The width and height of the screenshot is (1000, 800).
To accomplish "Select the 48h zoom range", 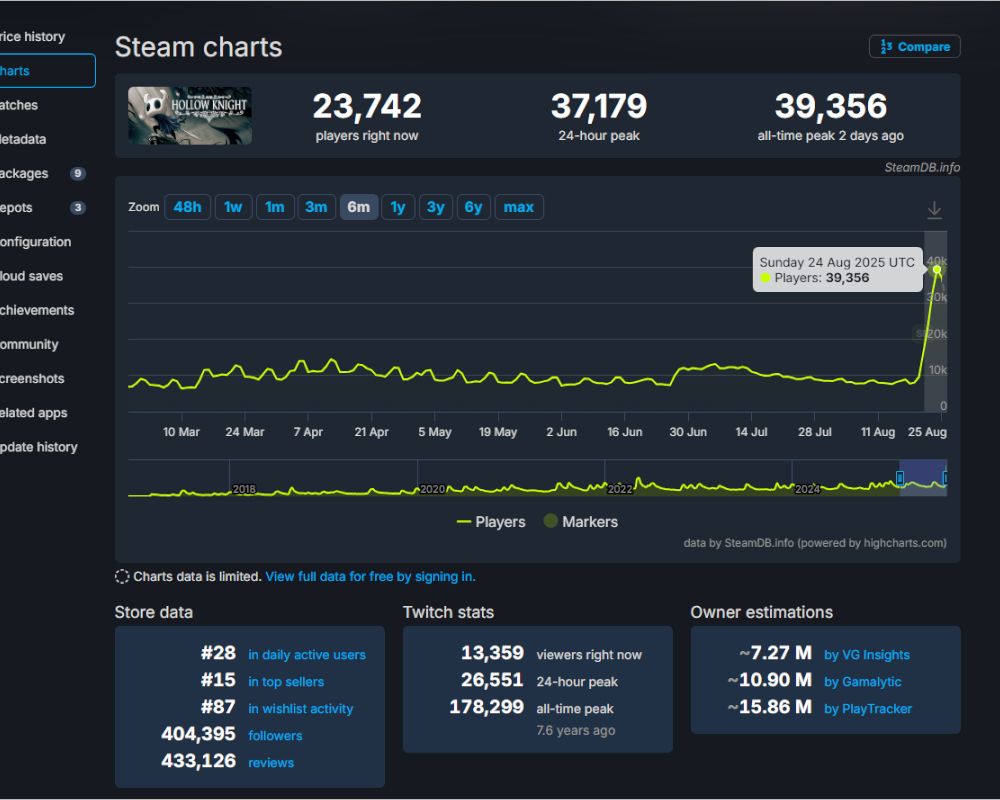I will coord(187,207).
